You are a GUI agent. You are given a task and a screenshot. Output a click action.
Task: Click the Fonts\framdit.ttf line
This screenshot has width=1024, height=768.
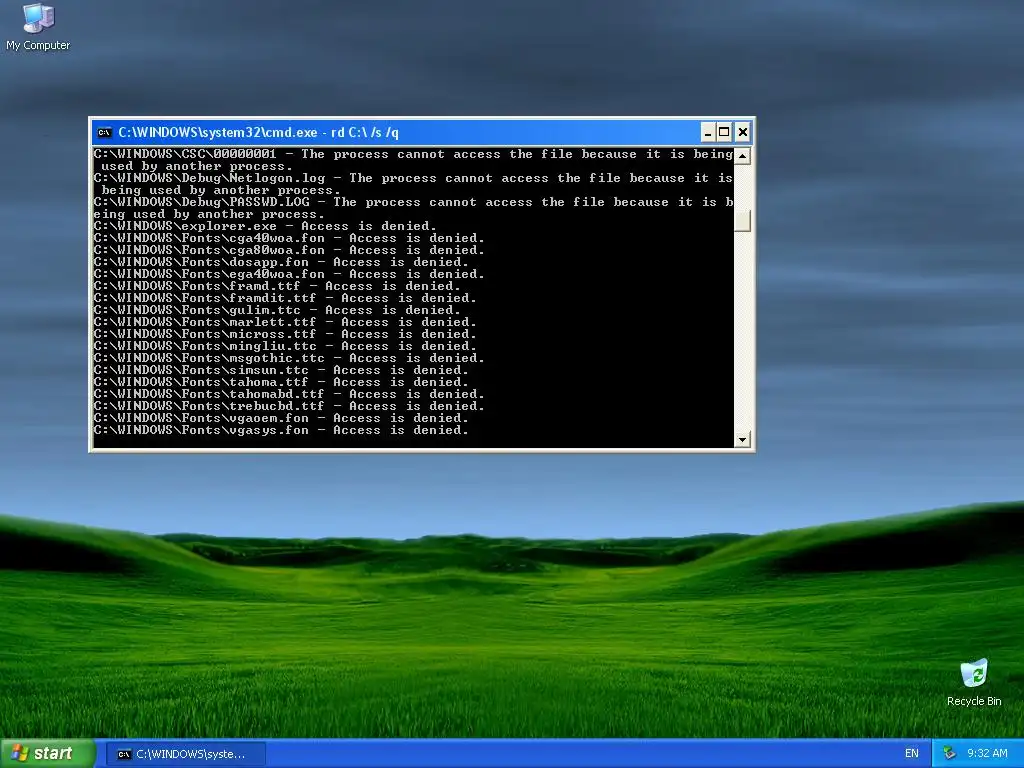(285, 298)
